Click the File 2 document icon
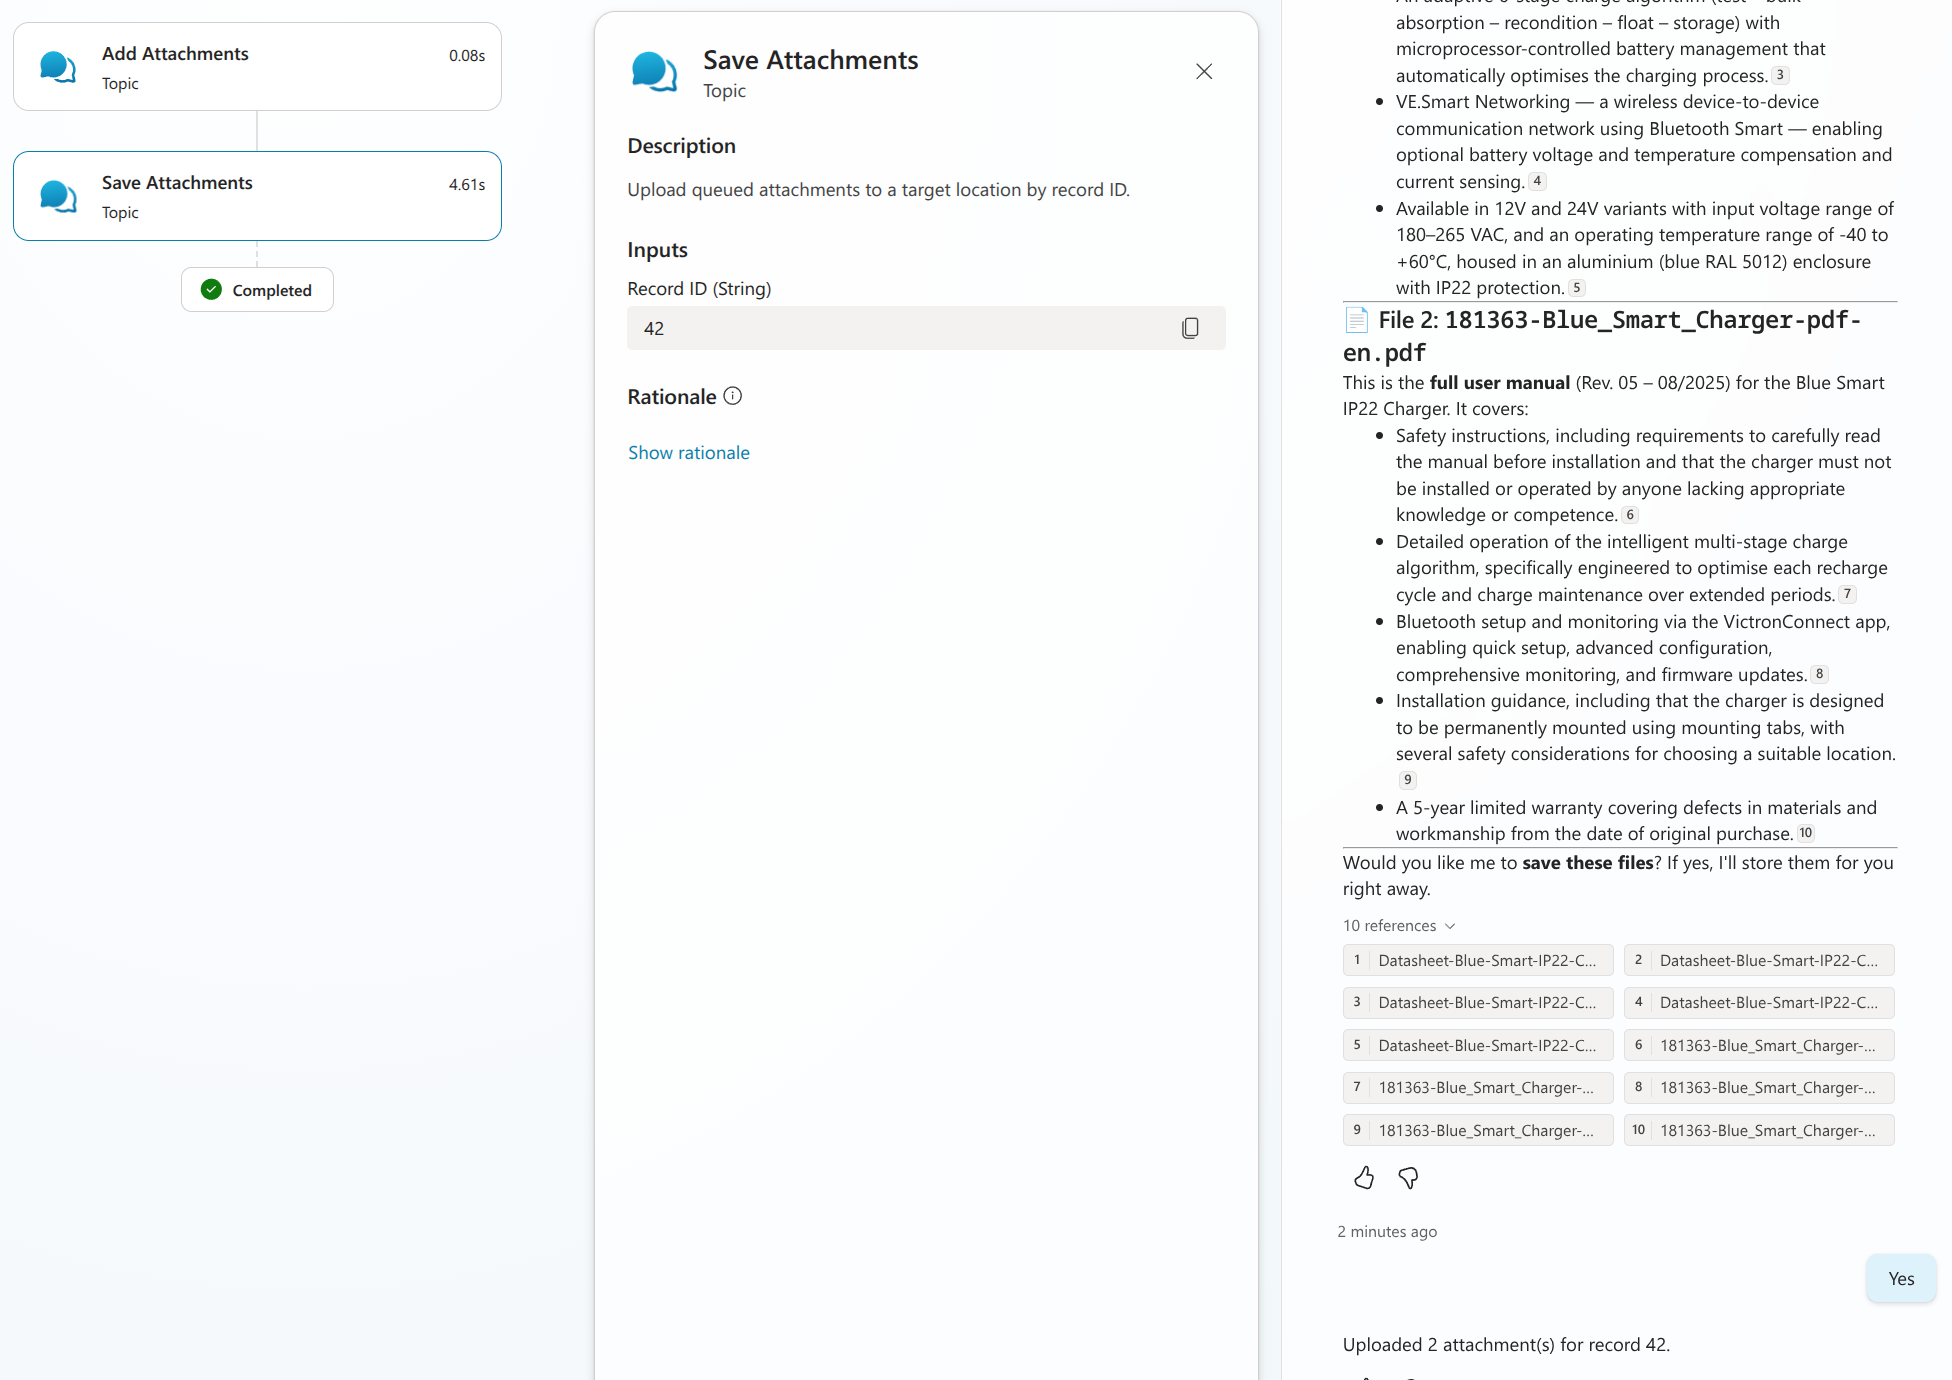 pyautogui.click(x=1357, y=320)
